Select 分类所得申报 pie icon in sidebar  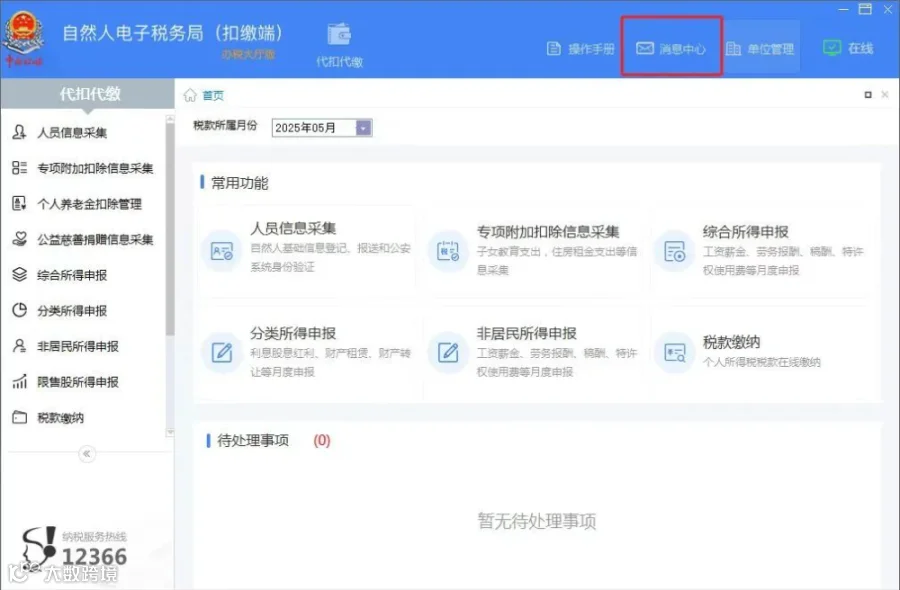pos(19,310)
